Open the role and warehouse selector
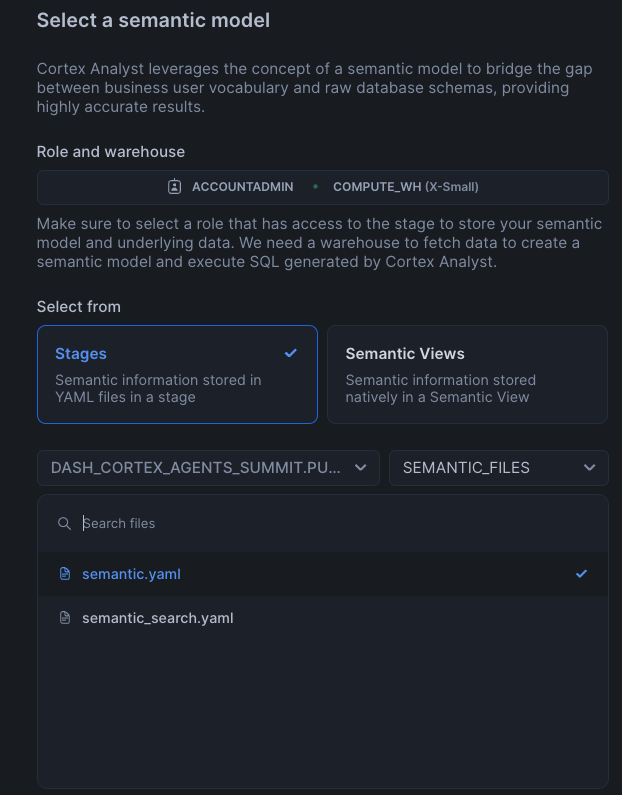 click(x=323, y=187)
